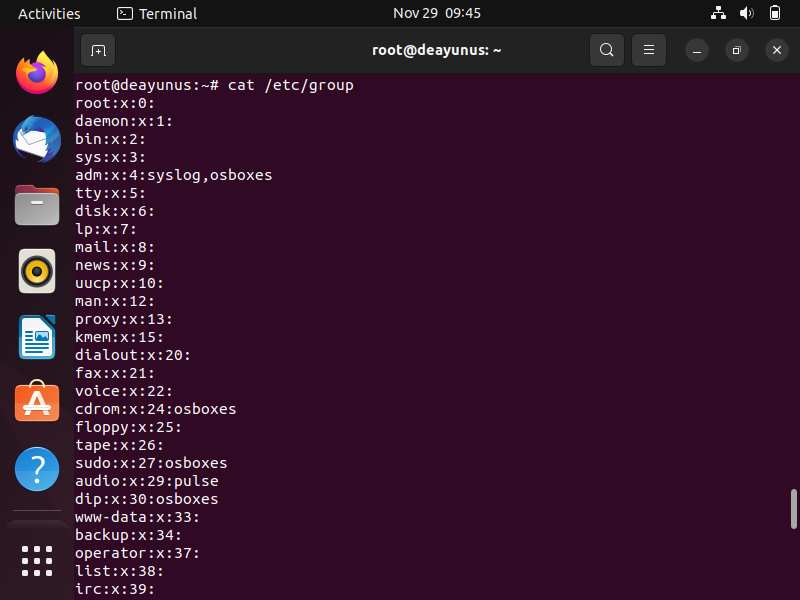This screenshot has width=800, height=600.
Task: Open the Help application
Action: point(37,469)
